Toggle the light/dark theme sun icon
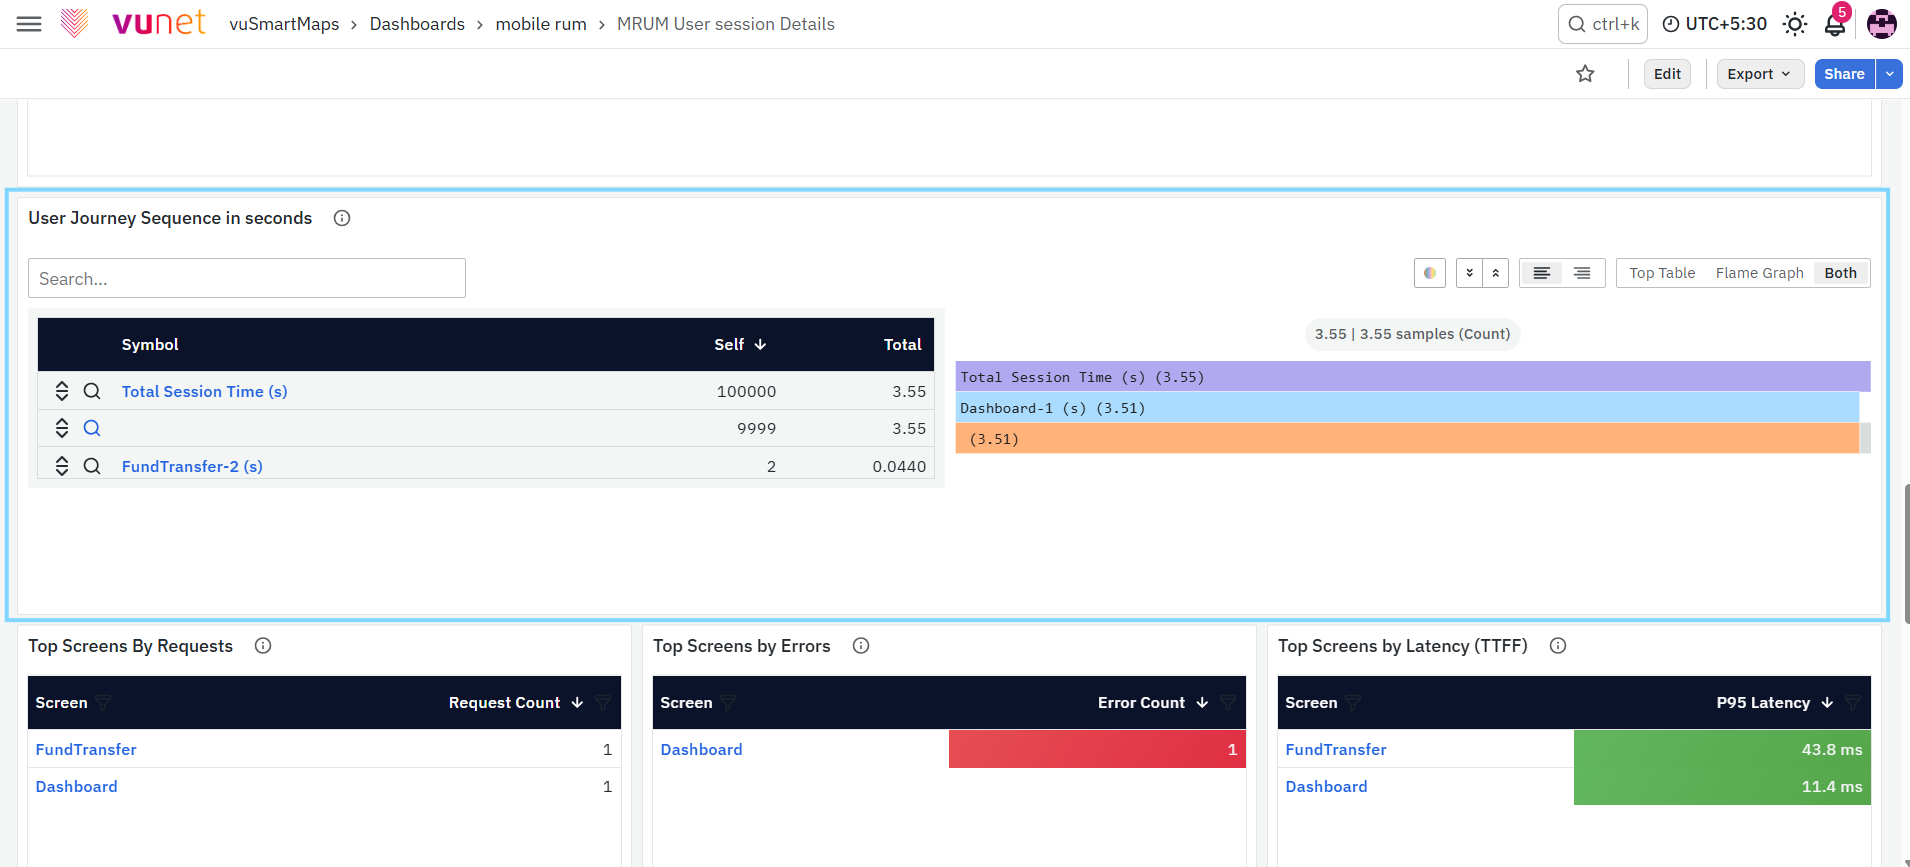This screenshot has height=867, width=1910. (1795, 24)
